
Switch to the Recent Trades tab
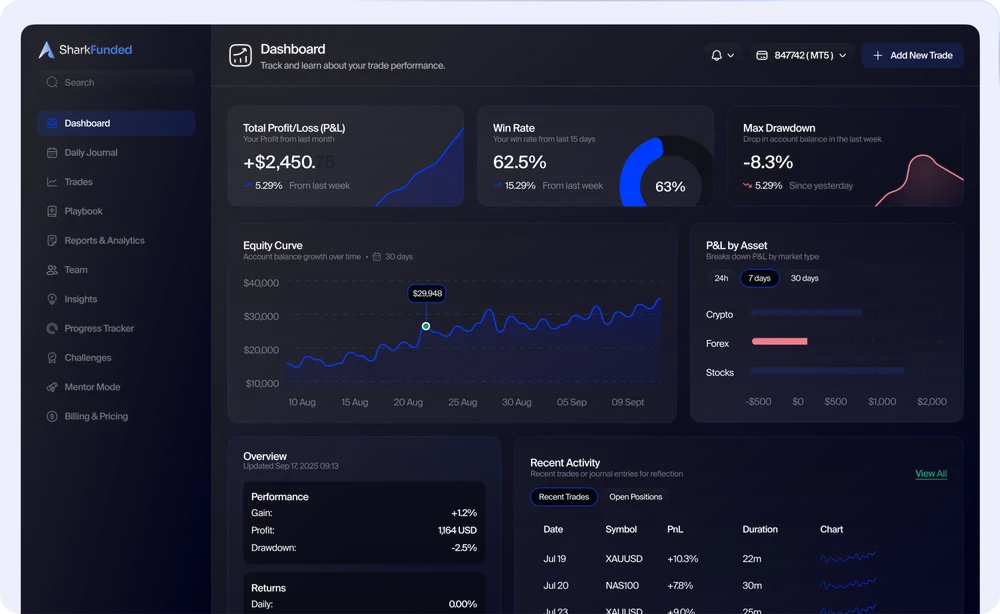point(563,496)
